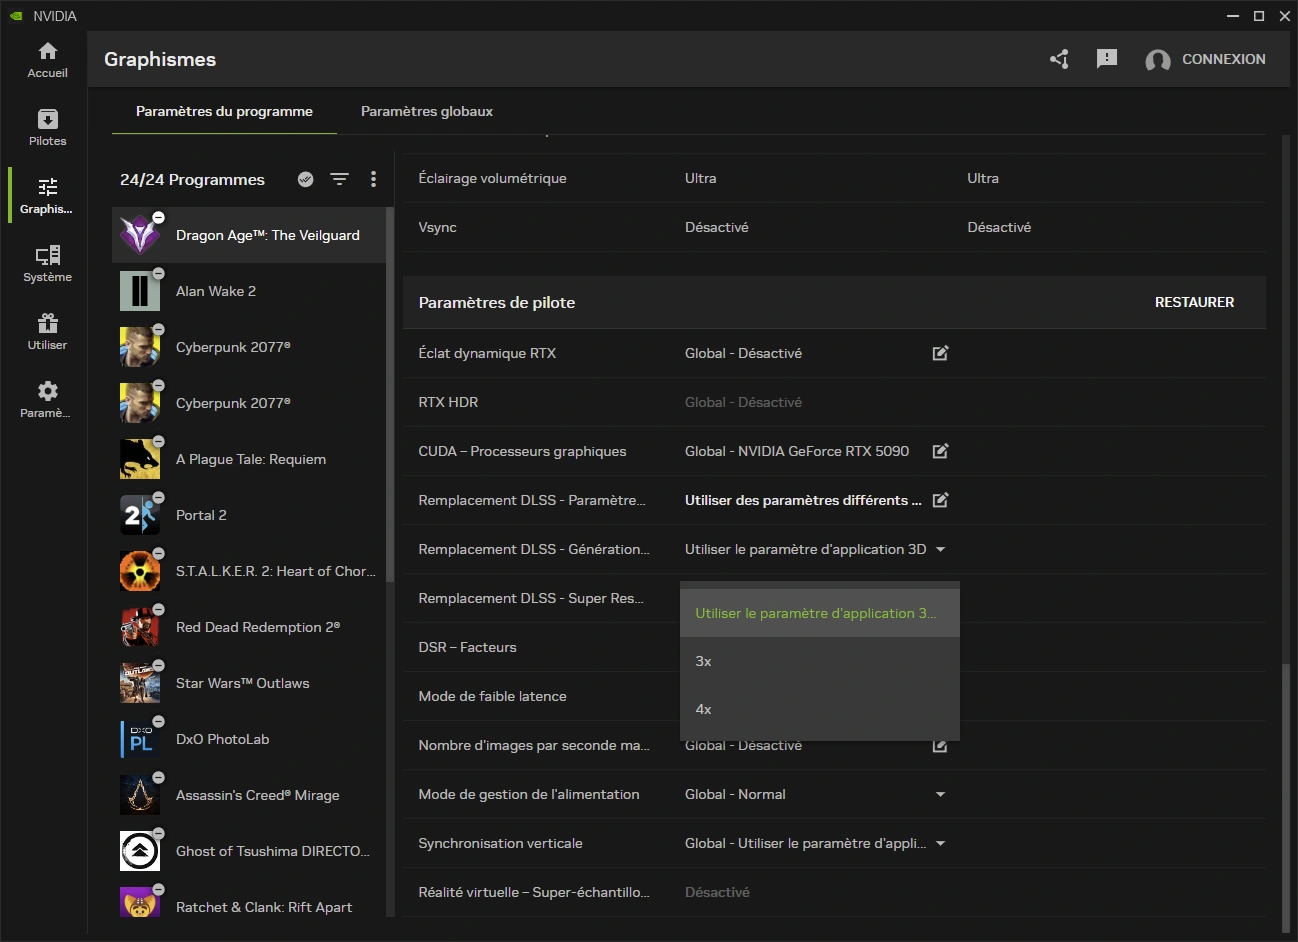Viewport: 1298px width, 942px height.
Task: Select Ghost of Tsushima entry
Action: coord(249,851)
